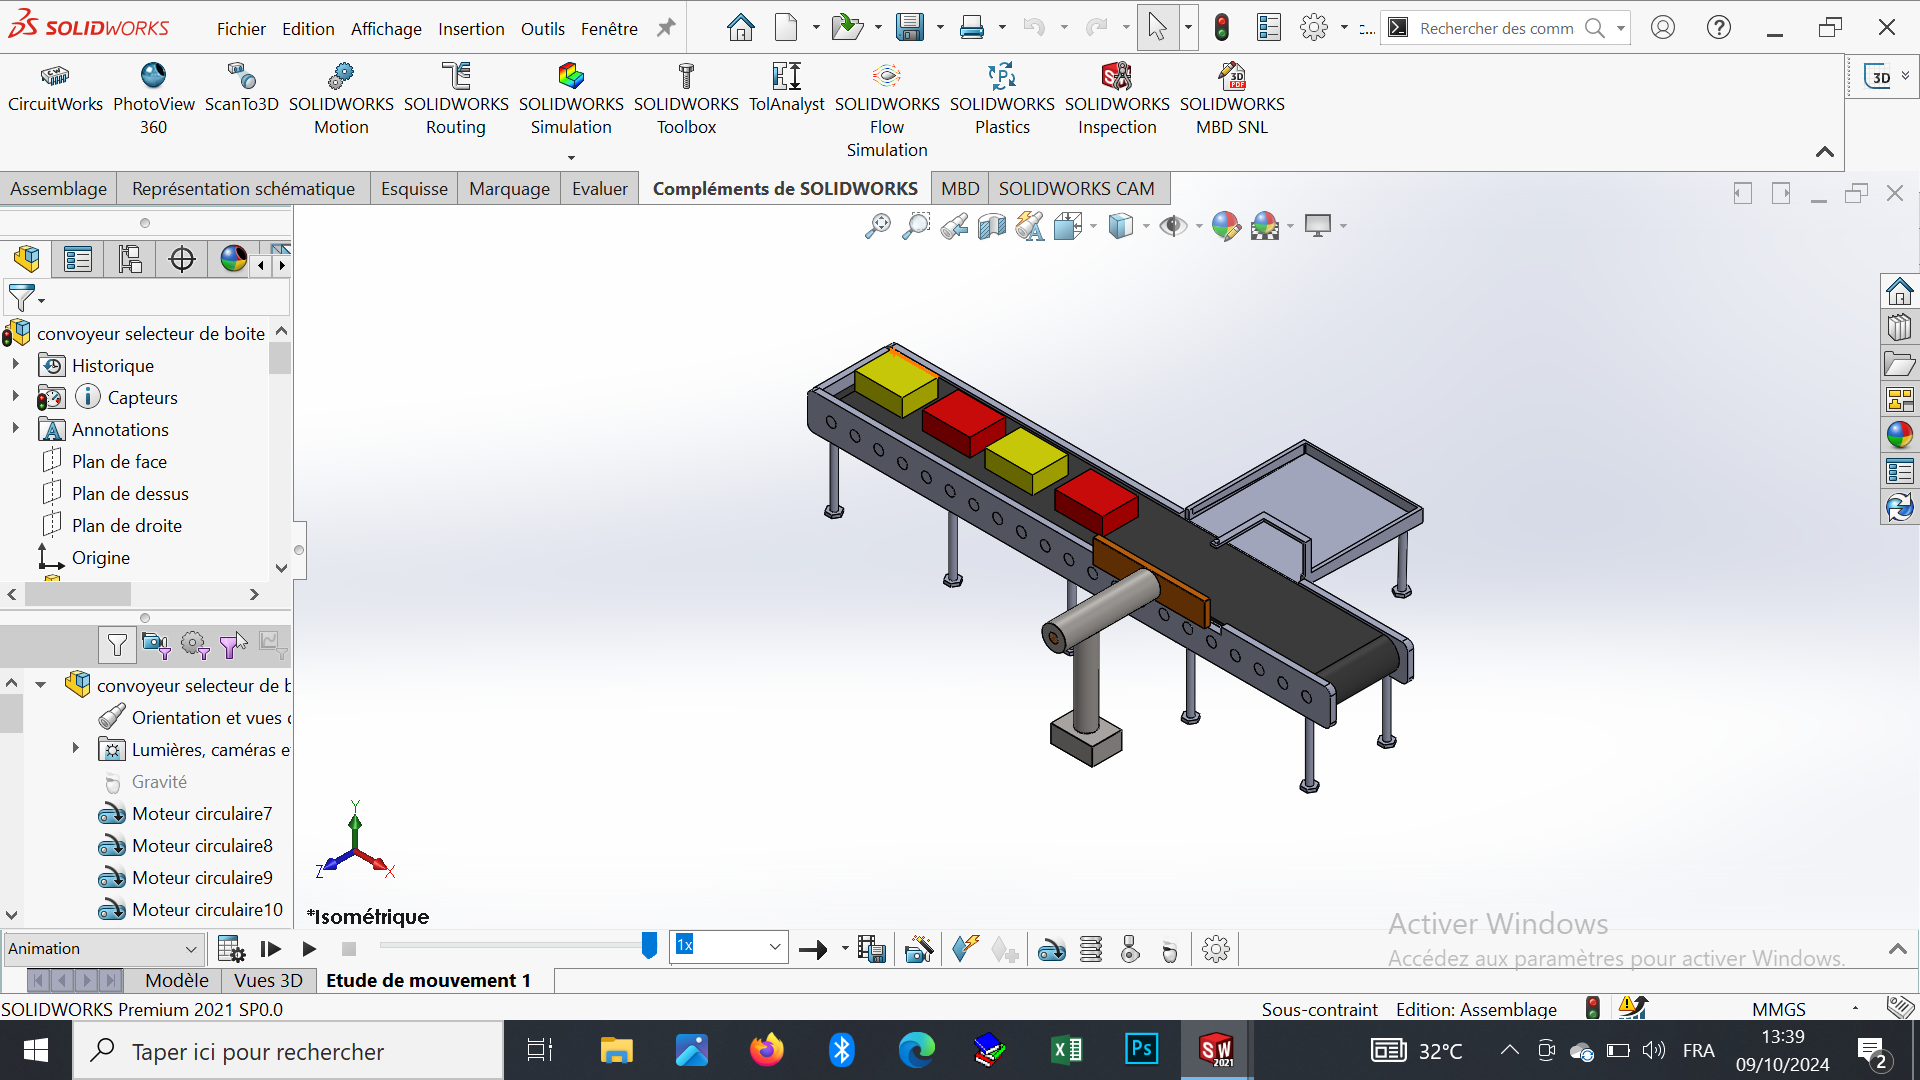
Task: Click the feature tree horizontal scrollbar thumb
Action: 78,594
